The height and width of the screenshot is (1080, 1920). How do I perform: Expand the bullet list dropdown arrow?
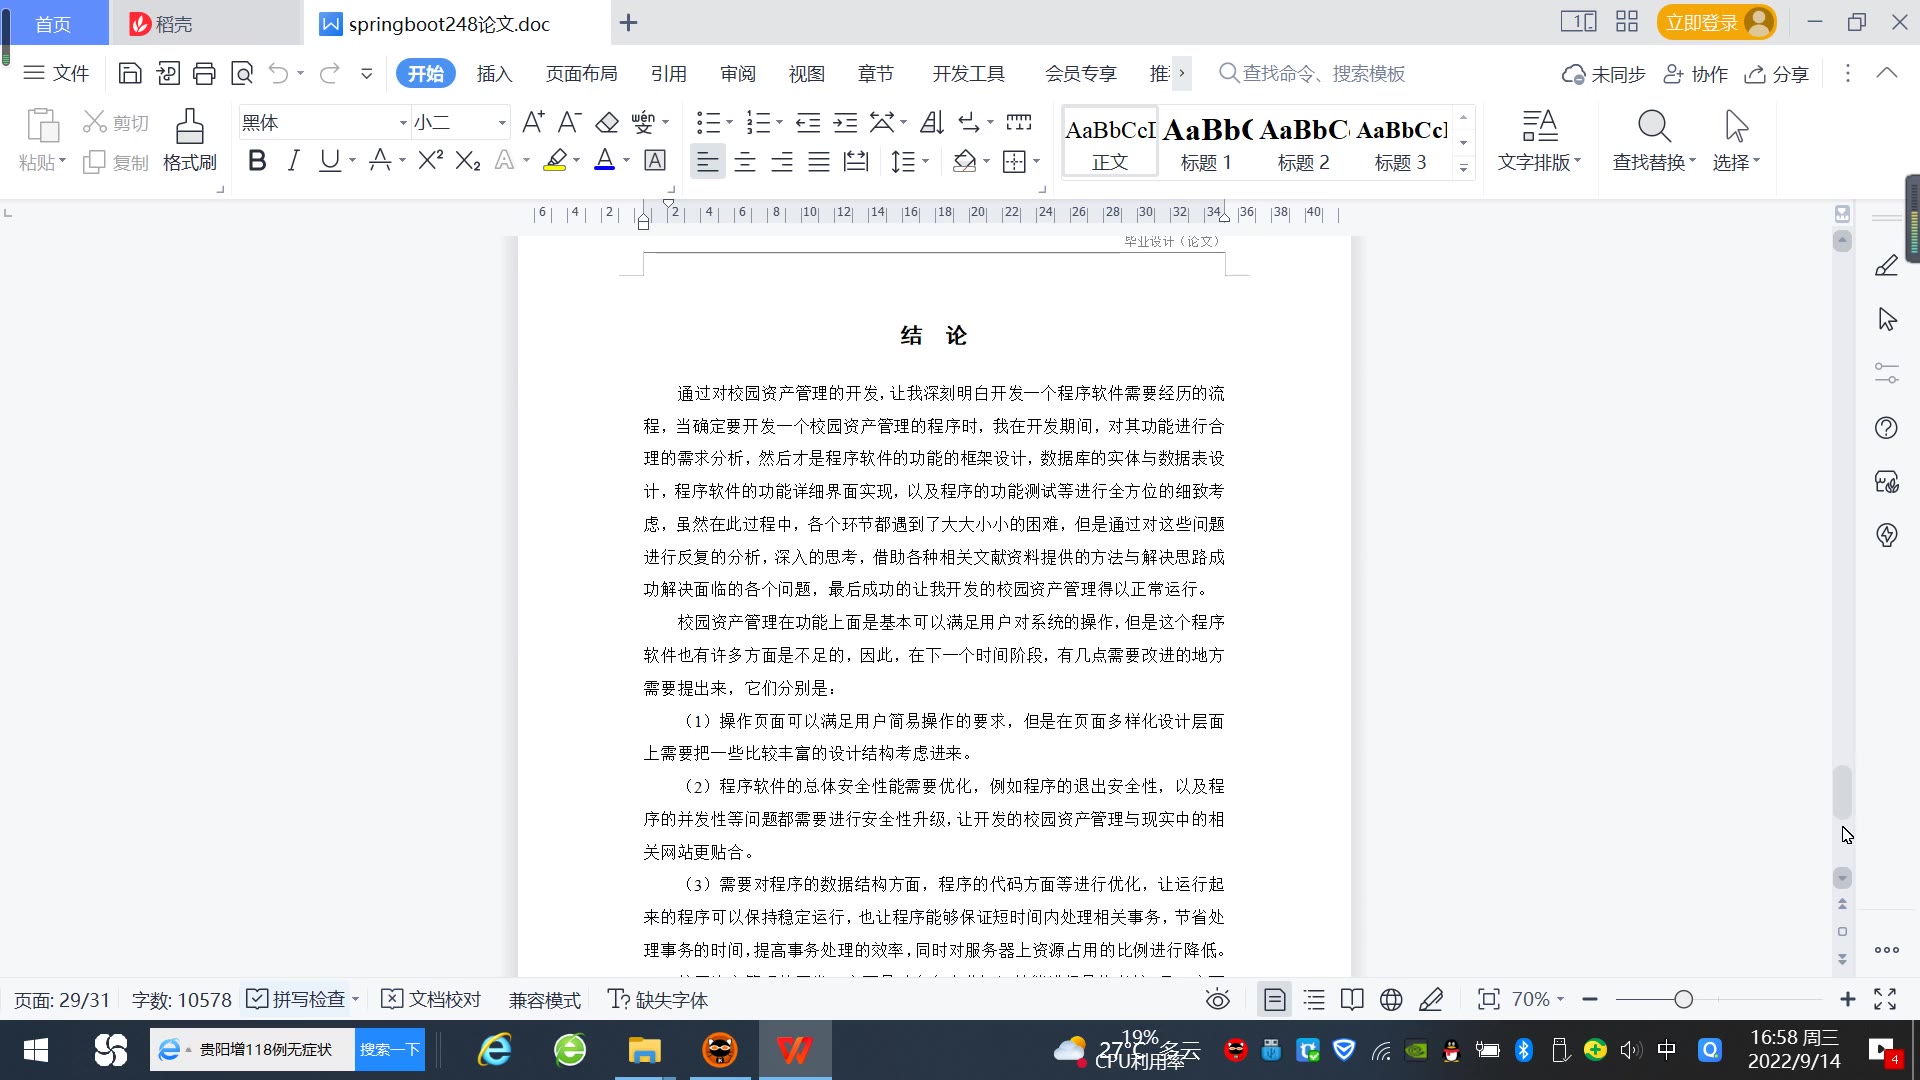coord(729,122)
